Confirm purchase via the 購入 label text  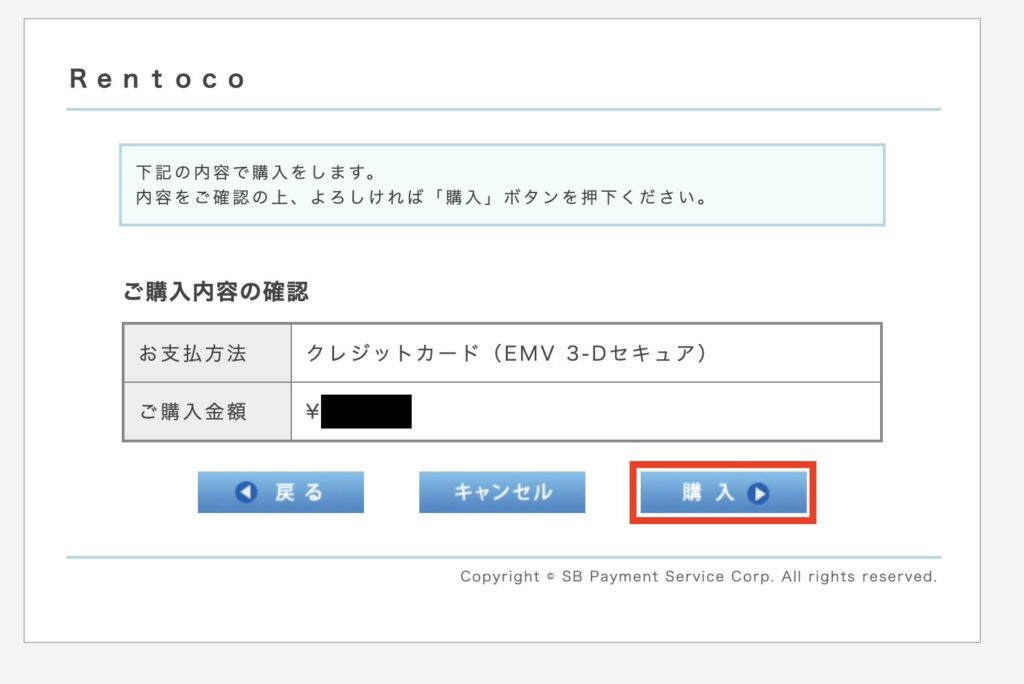click(709, 492)
